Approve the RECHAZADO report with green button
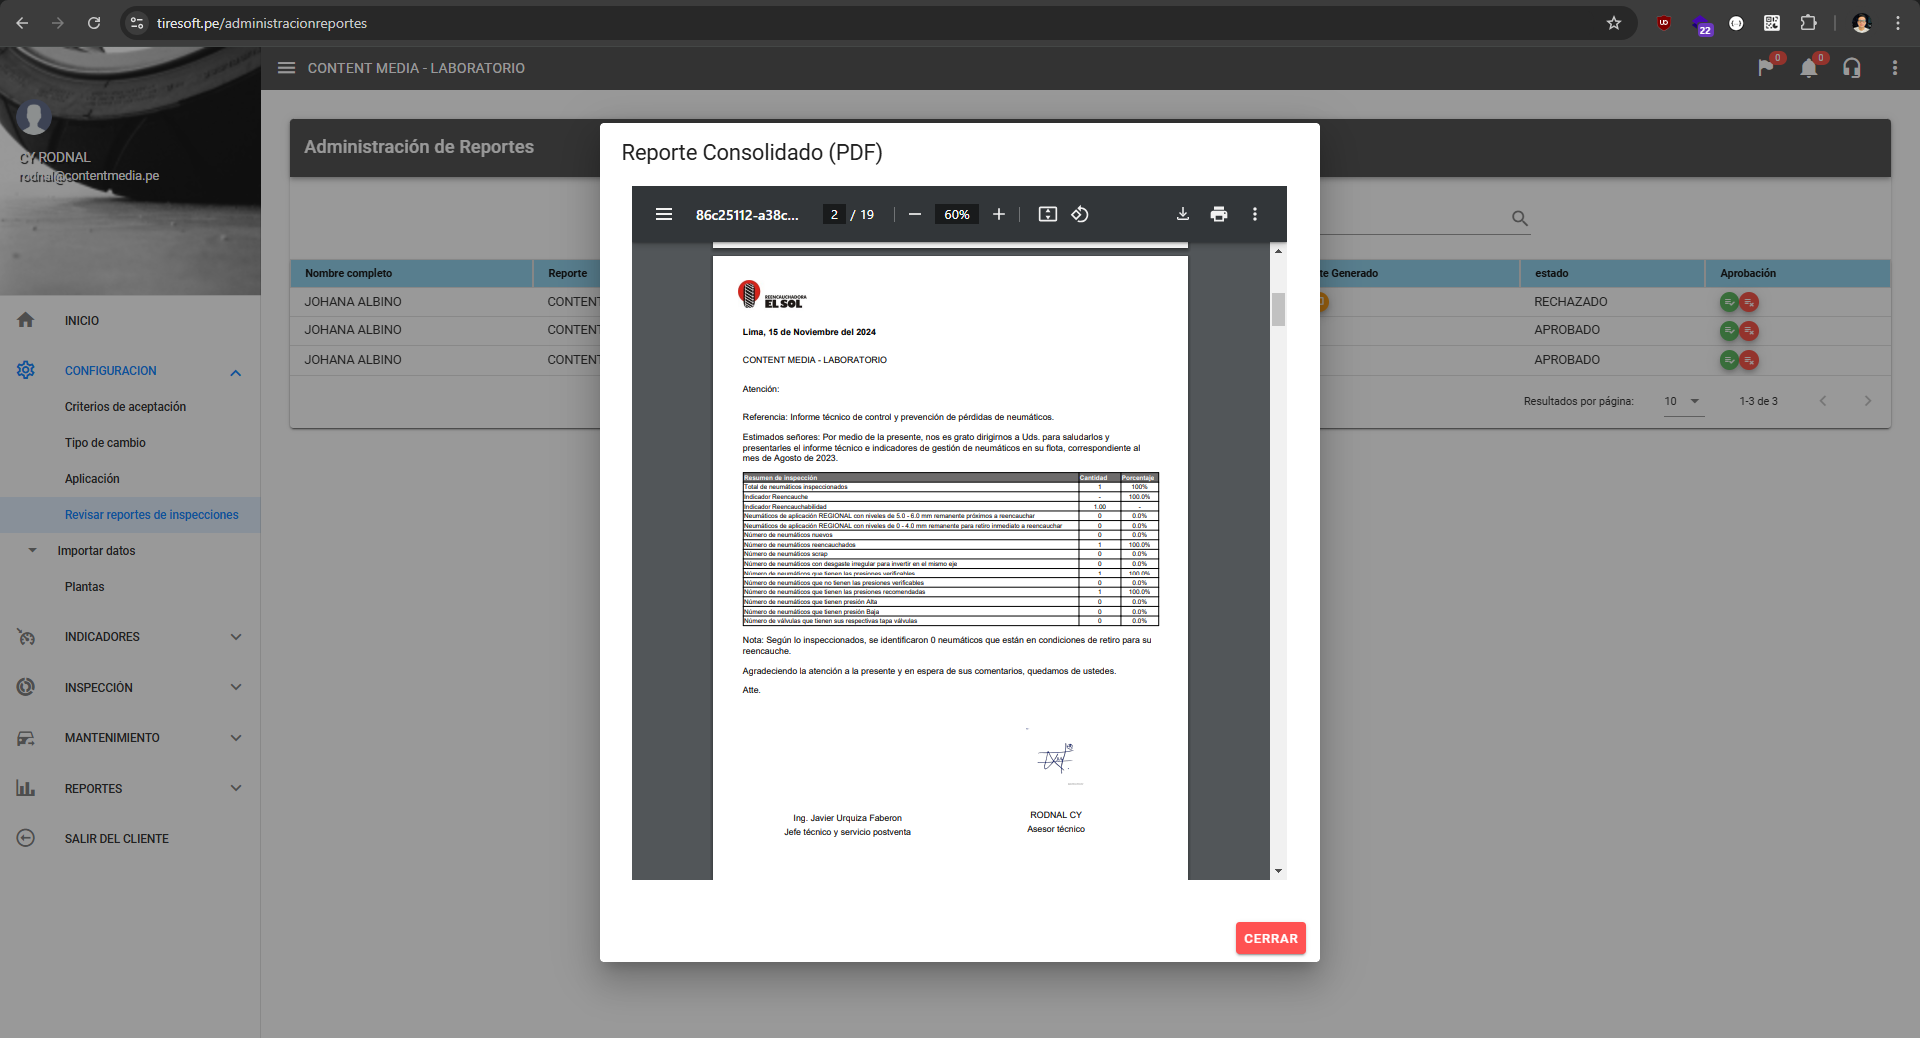This screenshot has width=1920, height=1038. coord(1728,302)
